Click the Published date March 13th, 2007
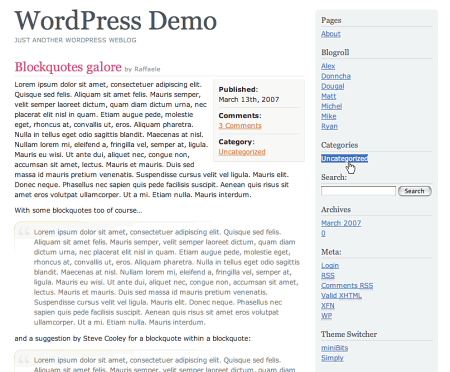 pyautogui.click(x=249, y=99)
